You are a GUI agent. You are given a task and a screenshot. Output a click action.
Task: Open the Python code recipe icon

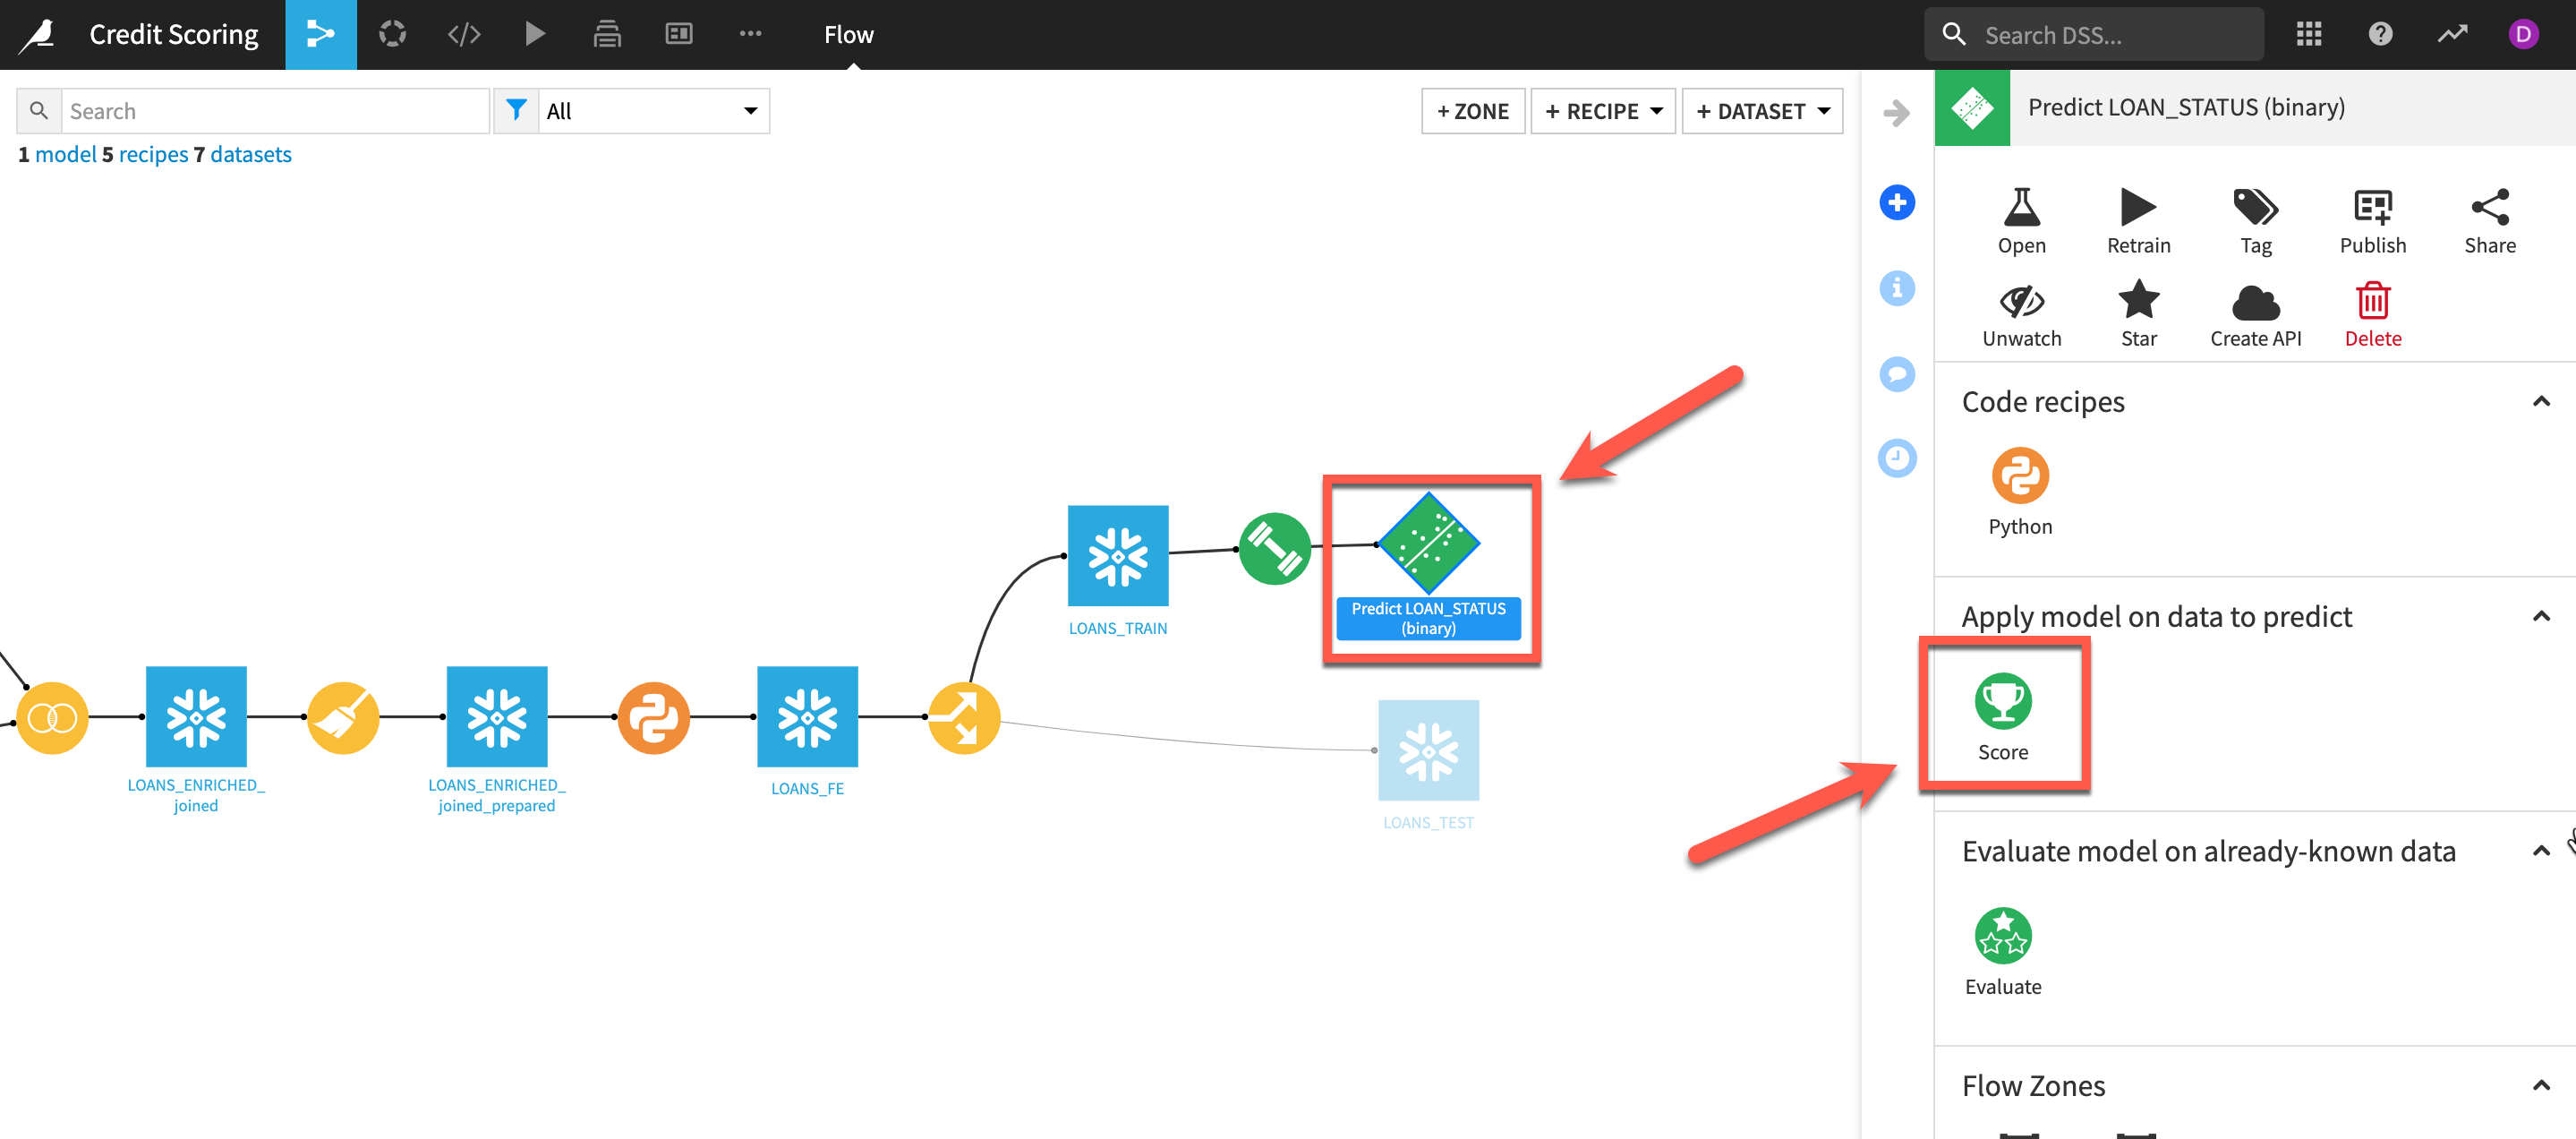tap(2019, 476)
